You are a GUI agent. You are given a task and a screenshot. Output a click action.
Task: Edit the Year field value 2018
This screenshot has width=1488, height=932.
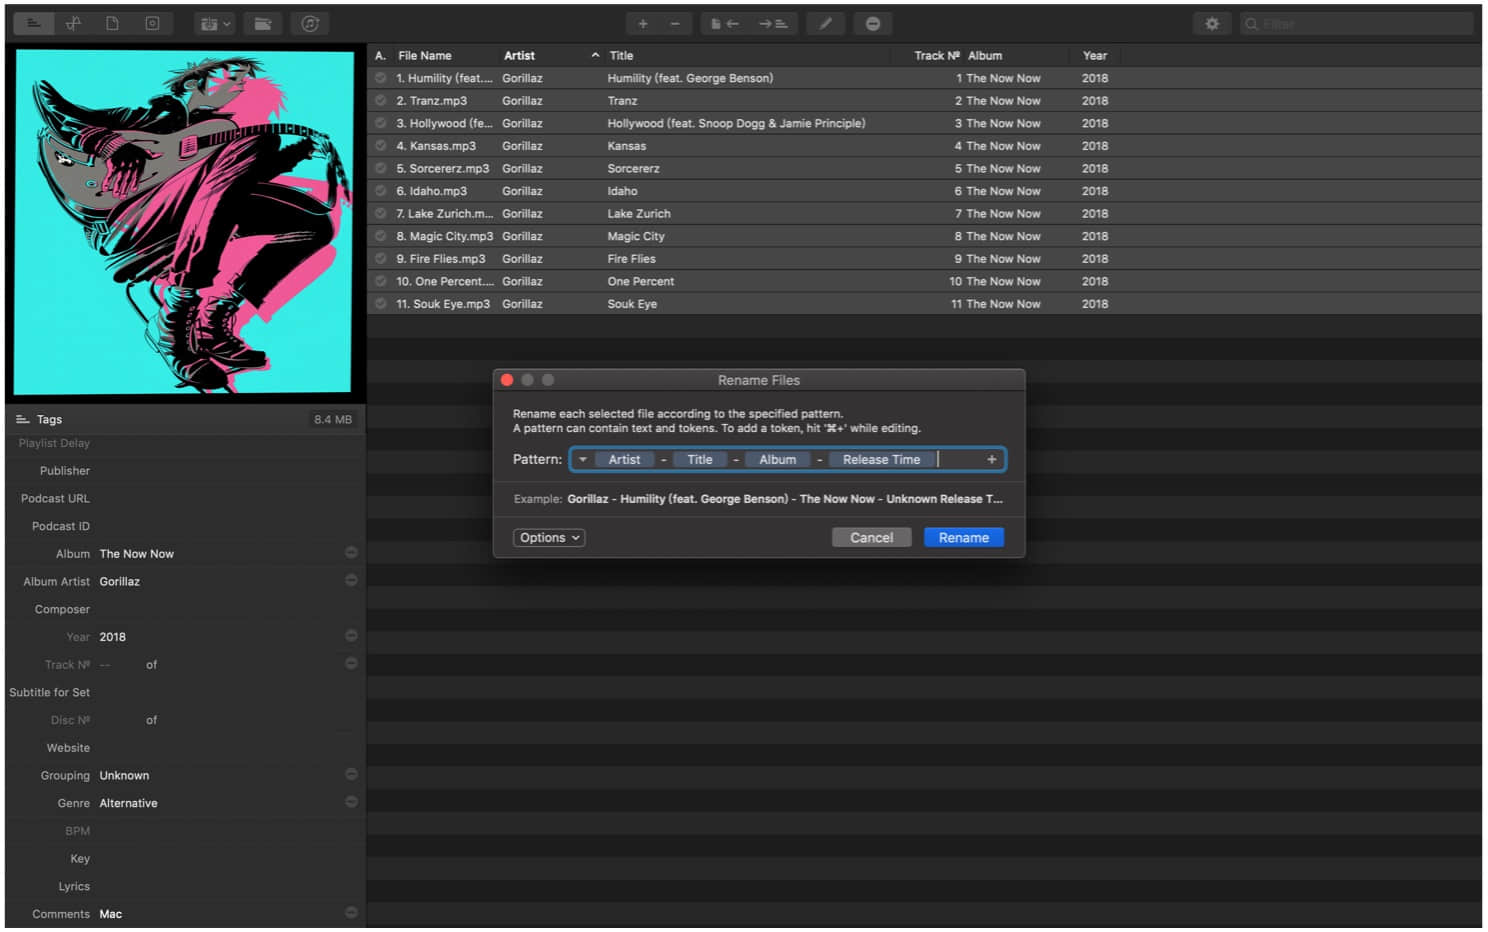point(113,637)
